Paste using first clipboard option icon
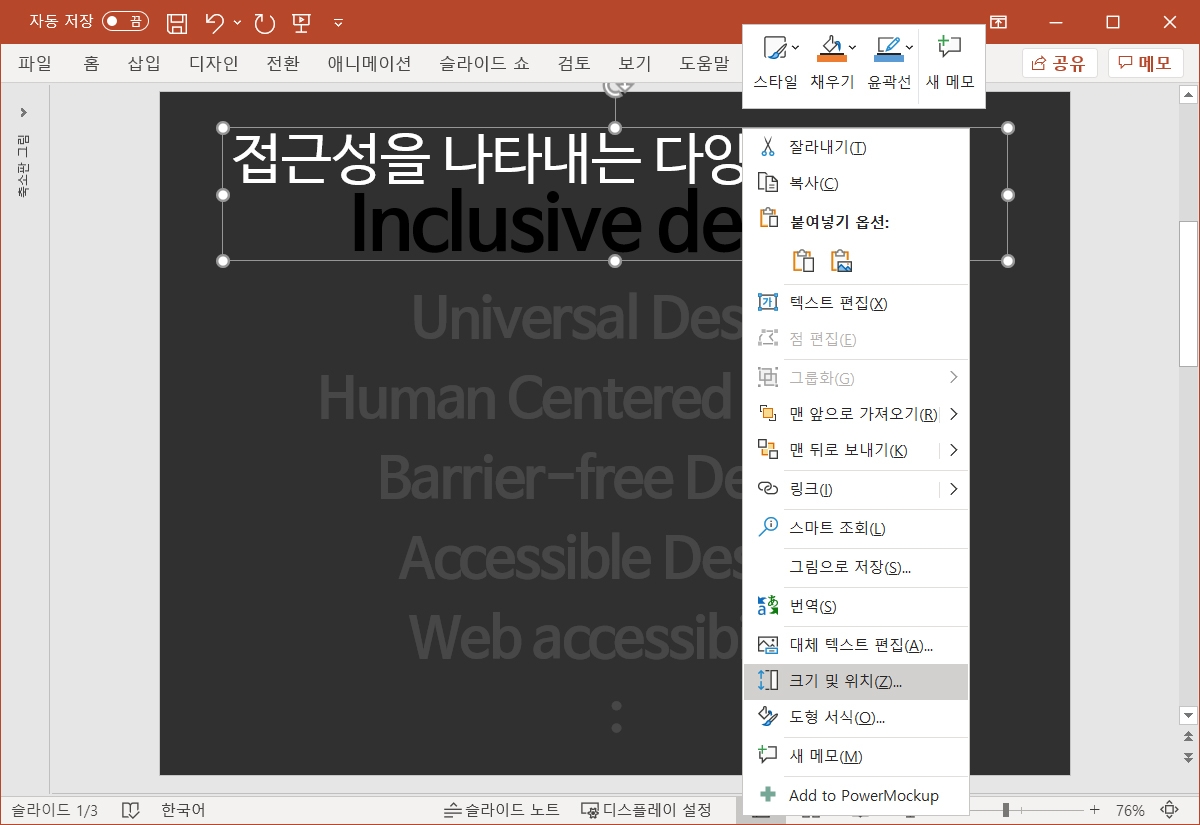This screenshot has height=825, width=1200. point(803,261)
